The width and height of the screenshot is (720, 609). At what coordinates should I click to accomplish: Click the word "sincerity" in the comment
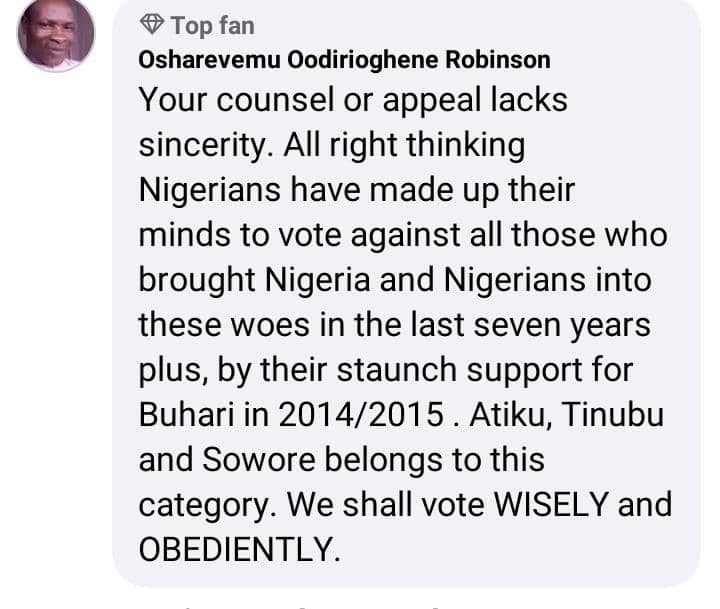click(196, 145)
